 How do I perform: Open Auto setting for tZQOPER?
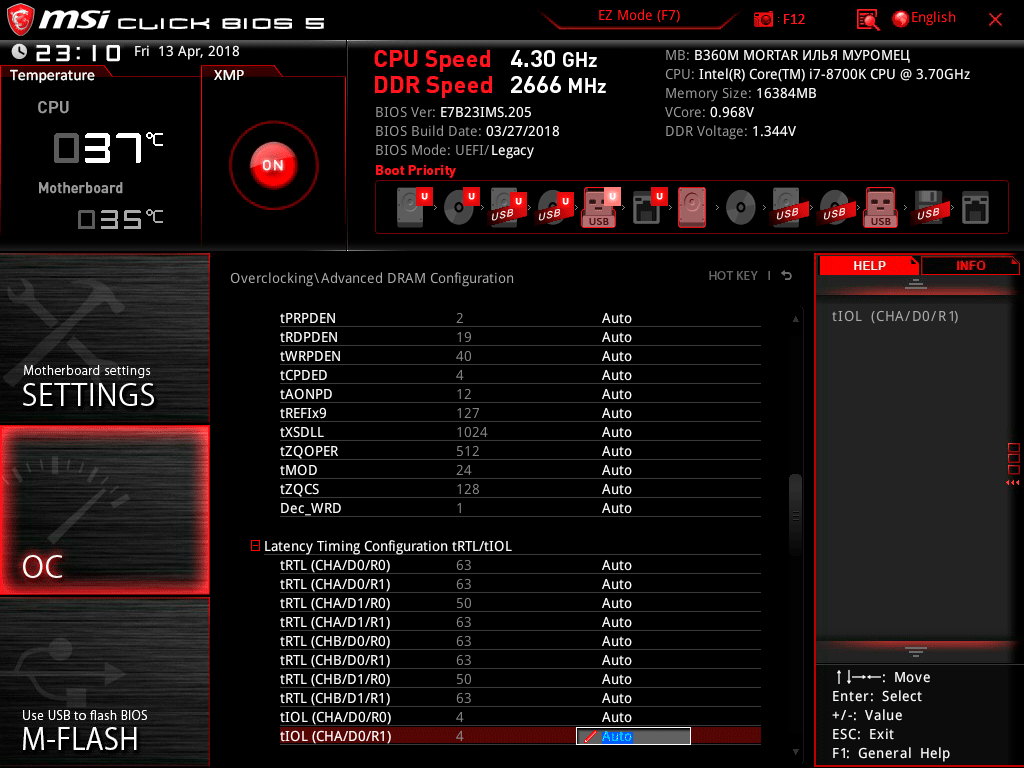point(616,451)
